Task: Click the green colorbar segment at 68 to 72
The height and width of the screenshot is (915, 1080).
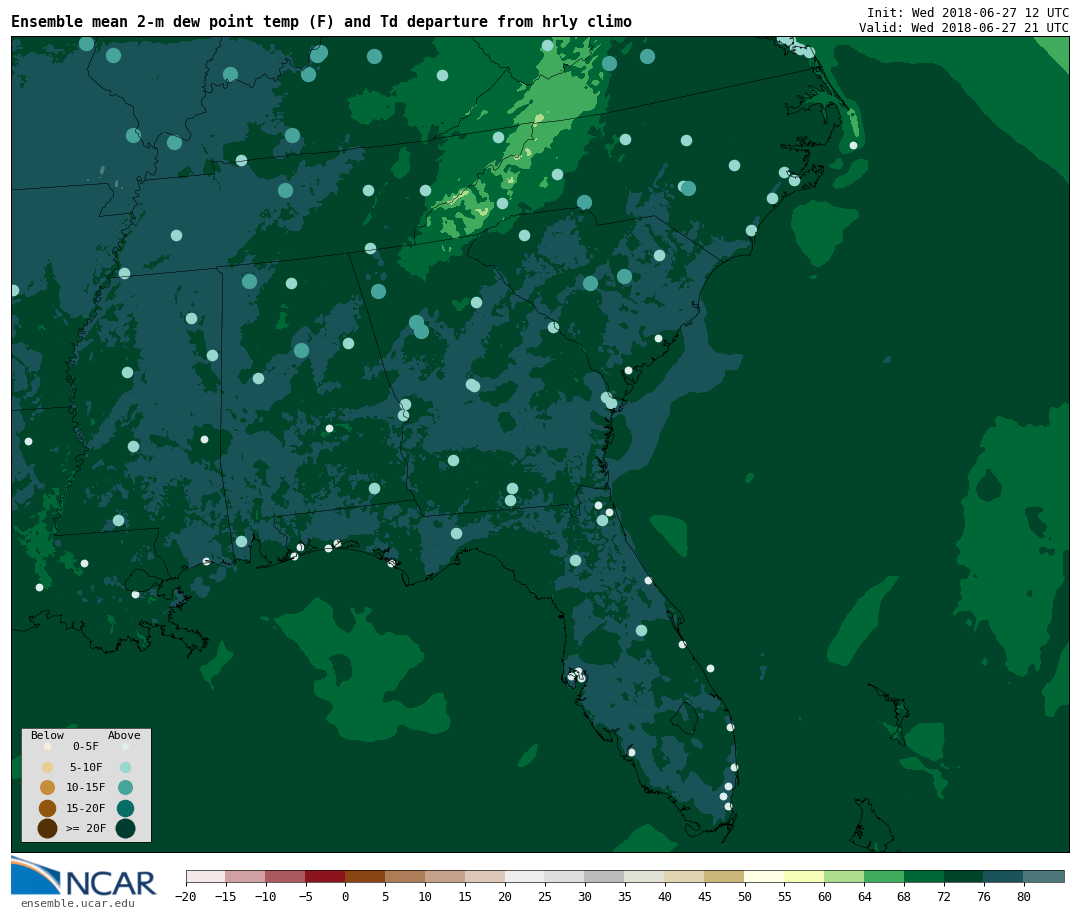Action: [x=924, y=876]
